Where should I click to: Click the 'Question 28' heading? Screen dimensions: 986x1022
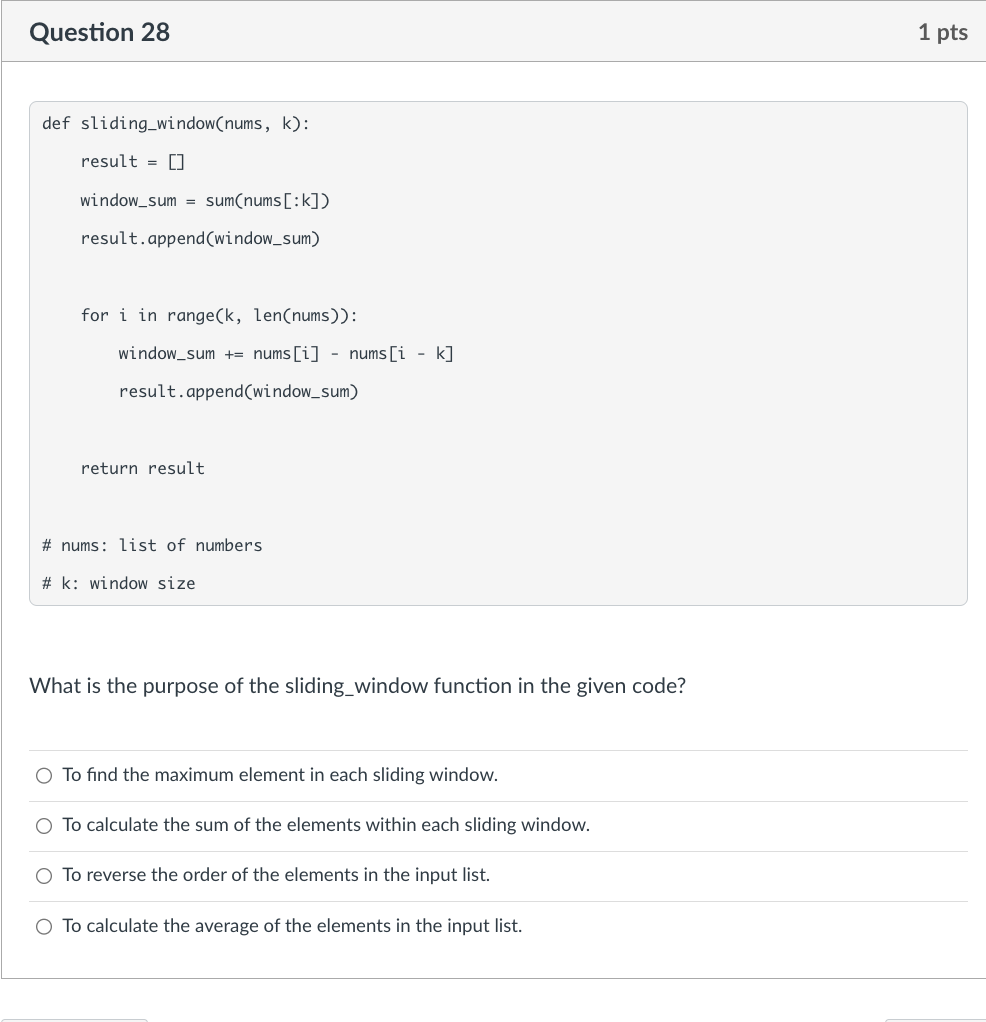(x=99, y=32)
